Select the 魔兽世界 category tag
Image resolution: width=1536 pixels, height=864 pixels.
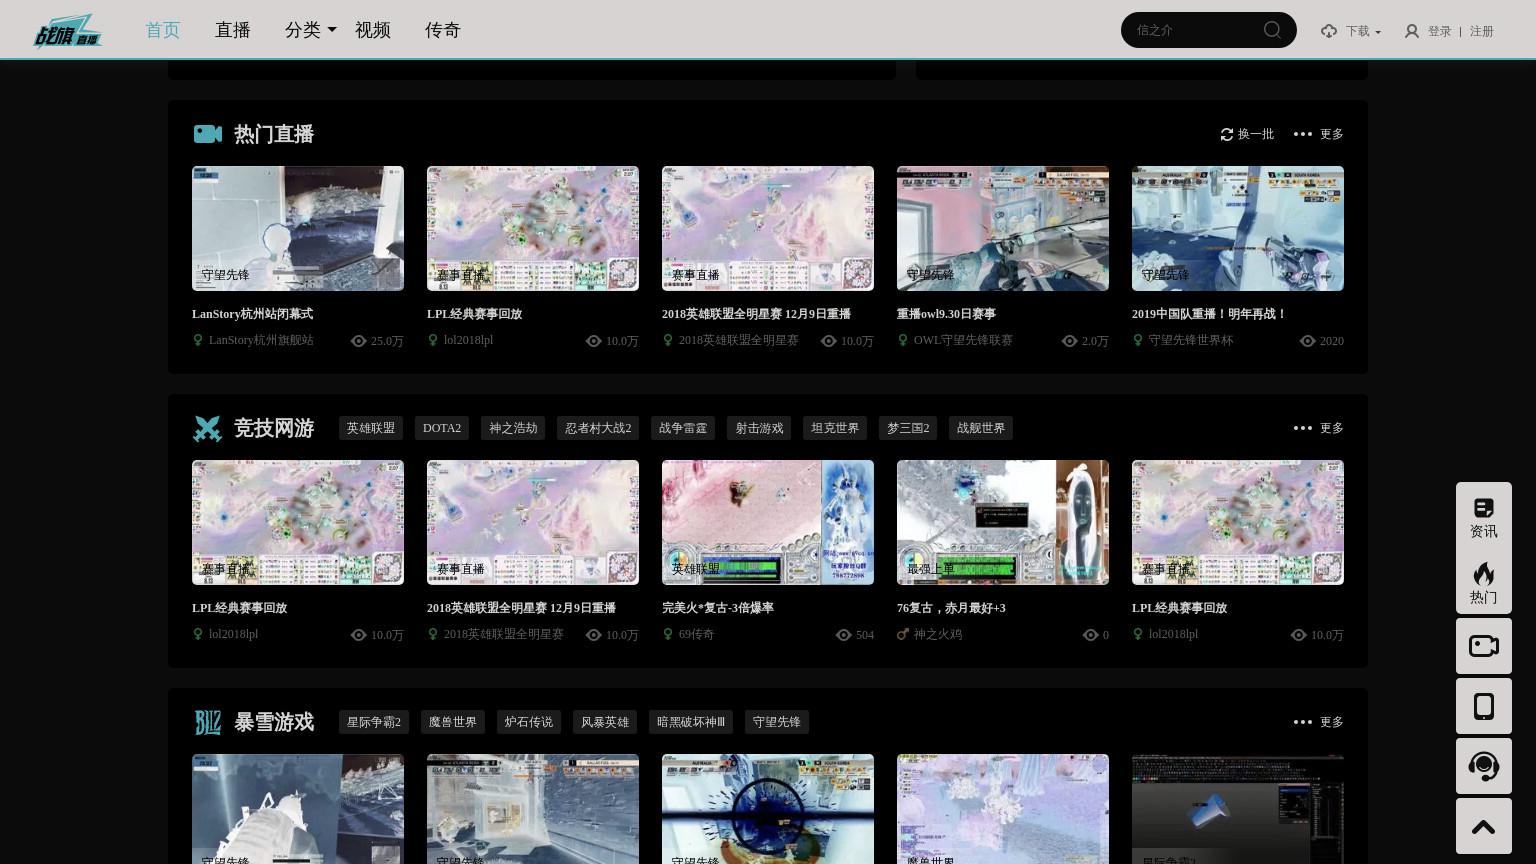(453, 722)
